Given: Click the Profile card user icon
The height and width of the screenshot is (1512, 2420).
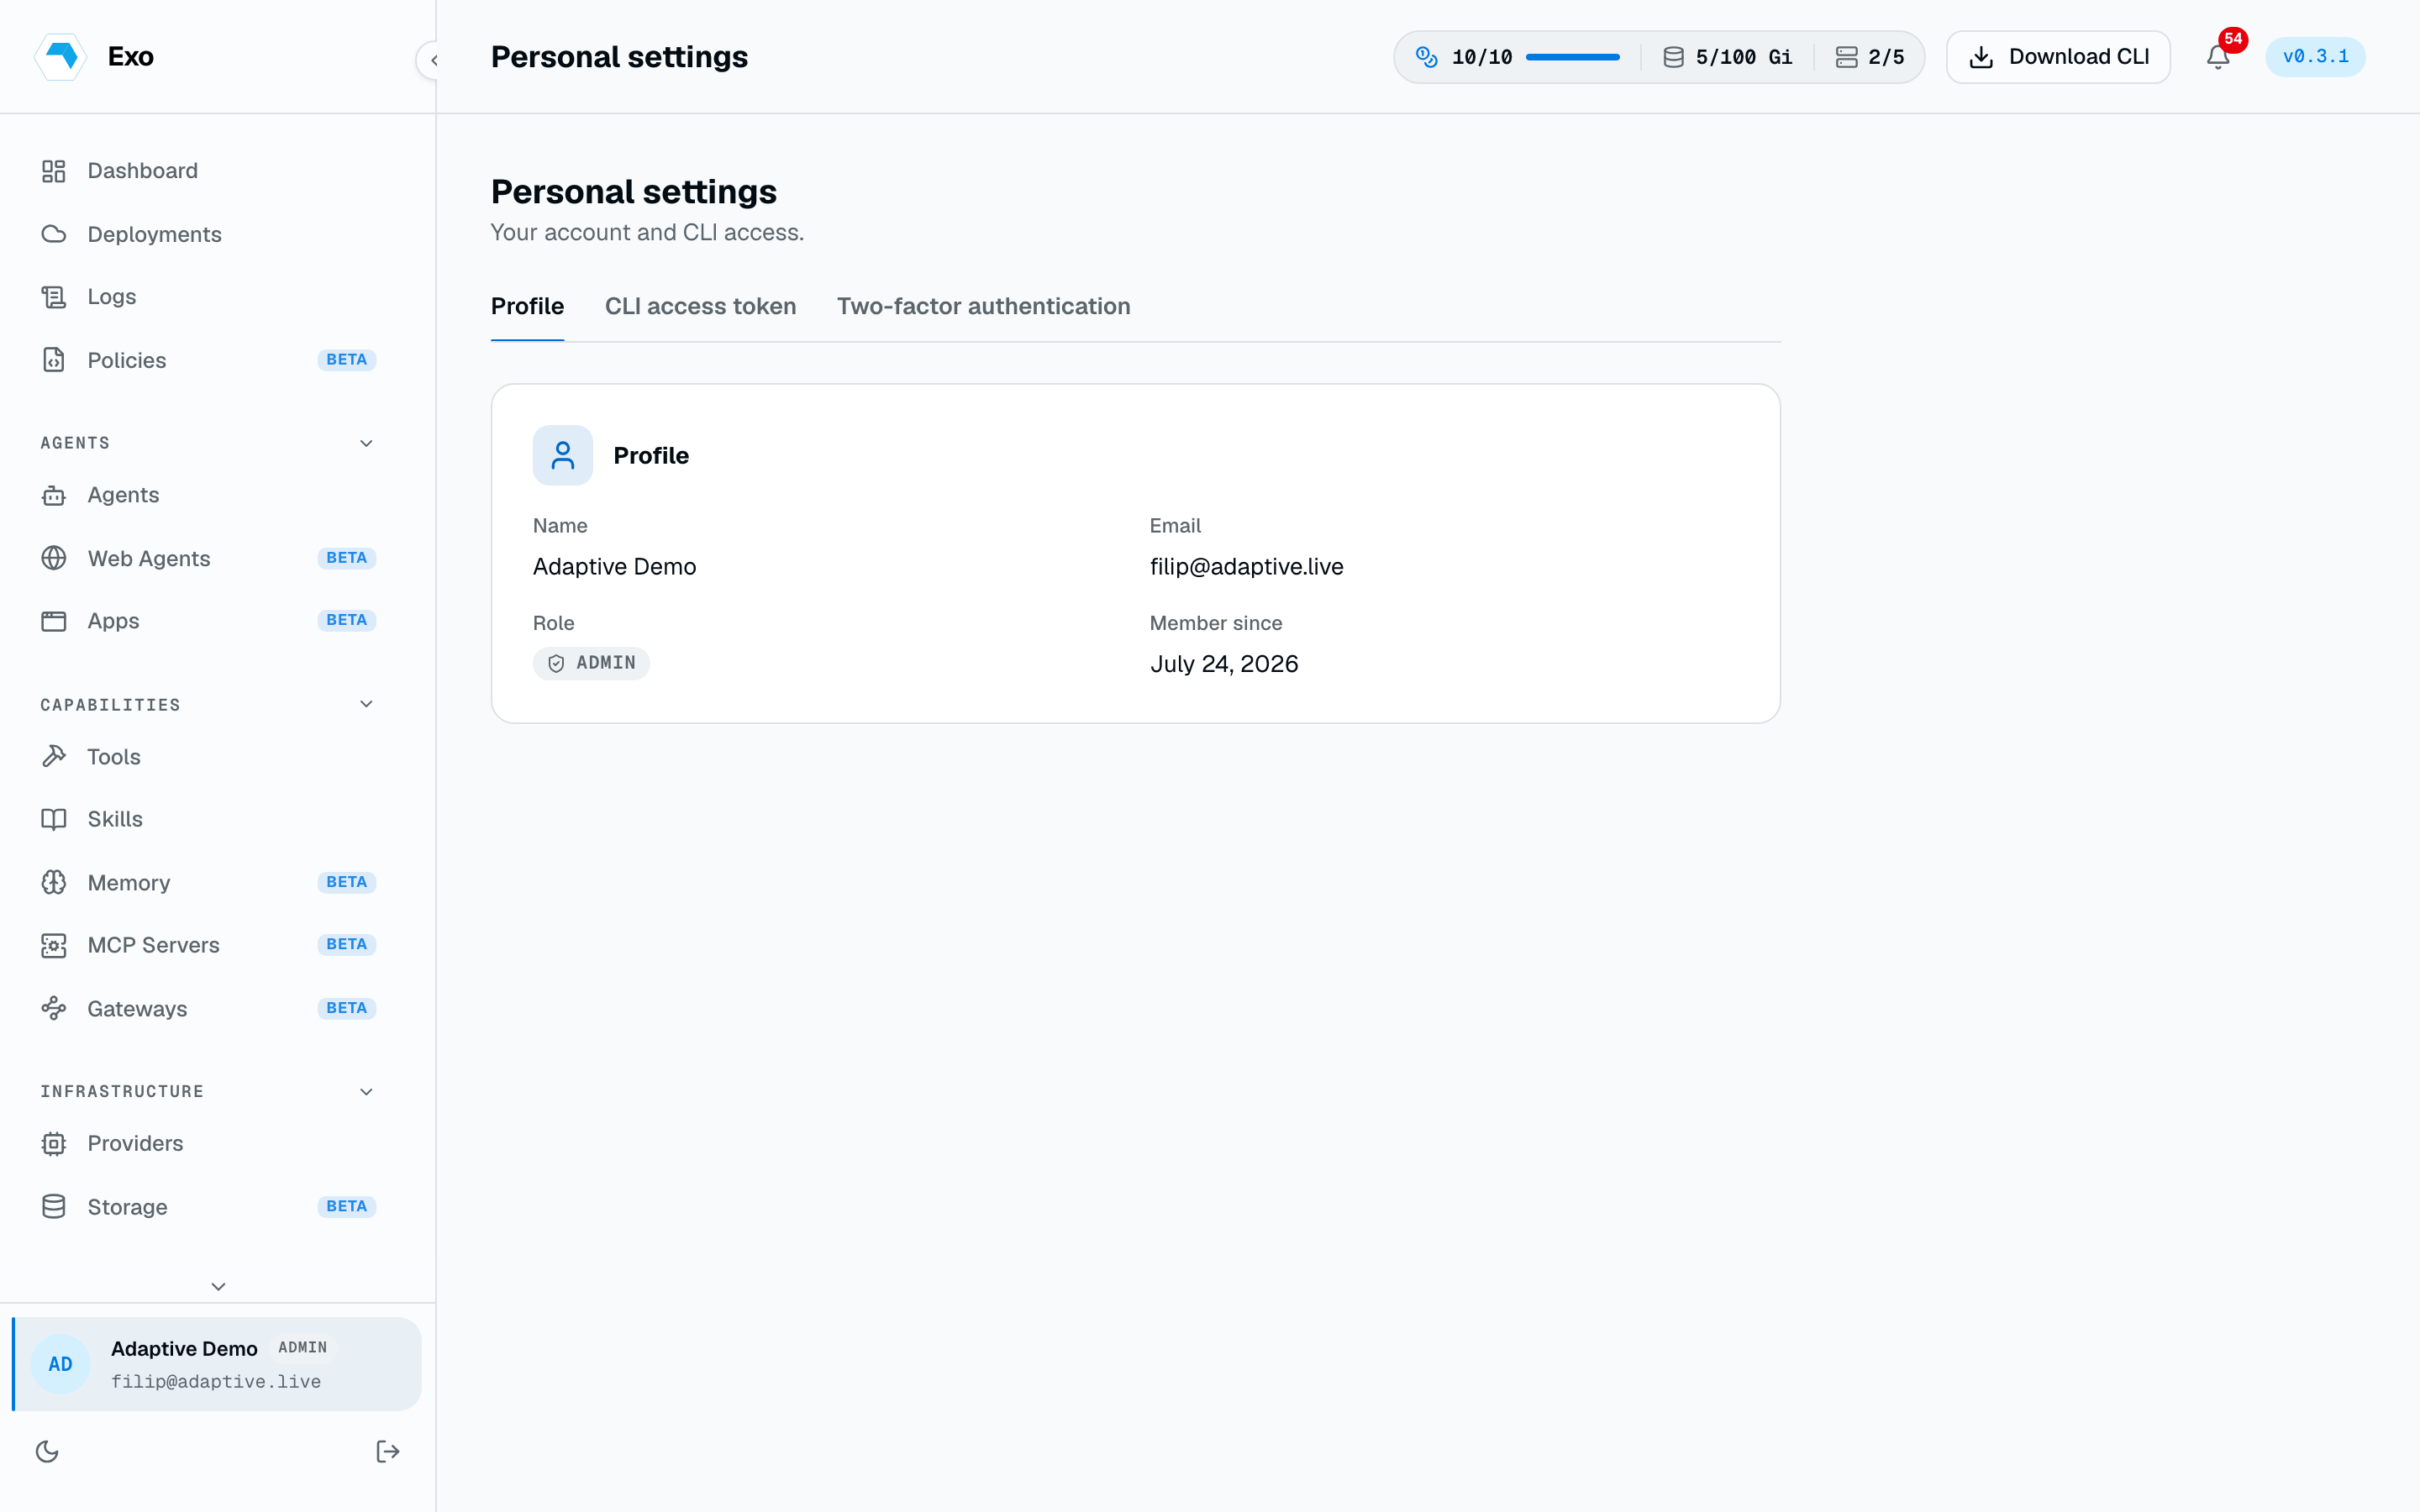Looking at the screenshot, I should 563,455.
